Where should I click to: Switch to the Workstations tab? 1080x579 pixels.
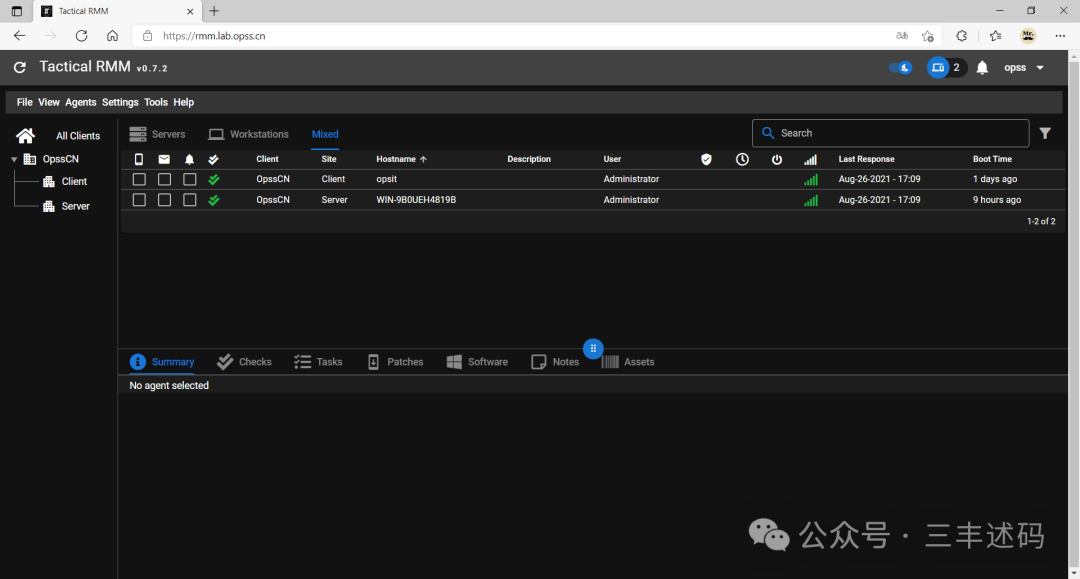(249, 134)
